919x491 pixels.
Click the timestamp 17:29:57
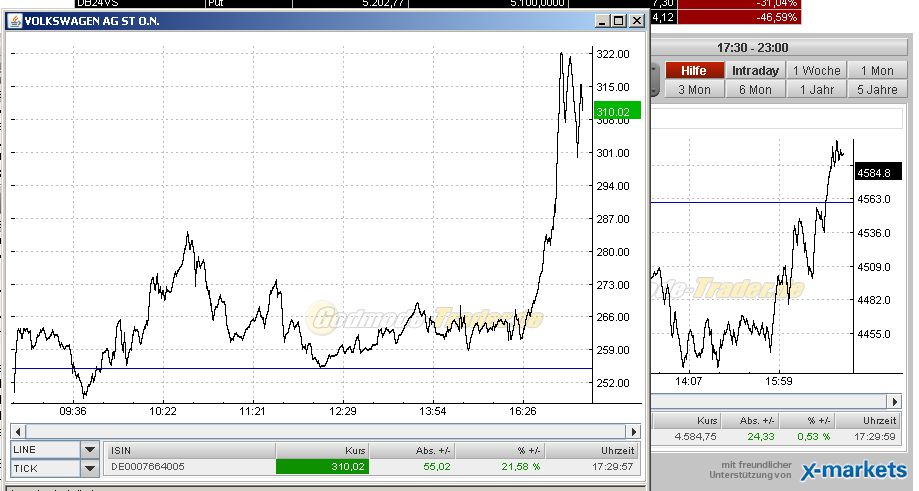[612, 467]
